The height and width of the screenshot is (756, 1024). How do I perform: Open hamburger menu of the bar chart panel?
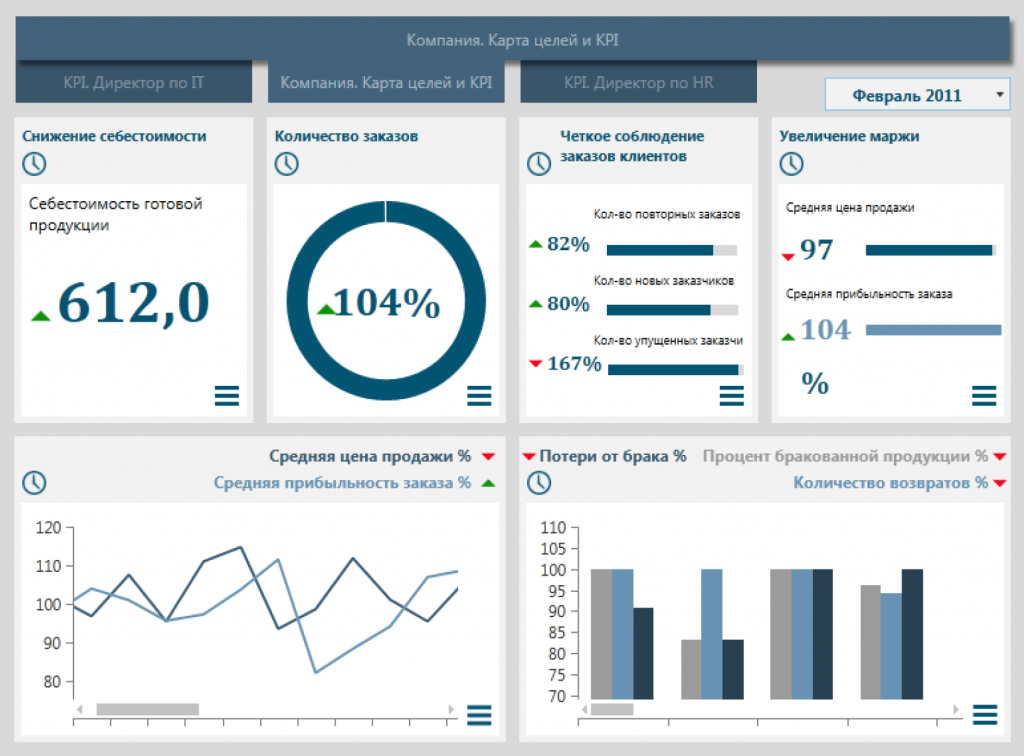click(985, 715)
